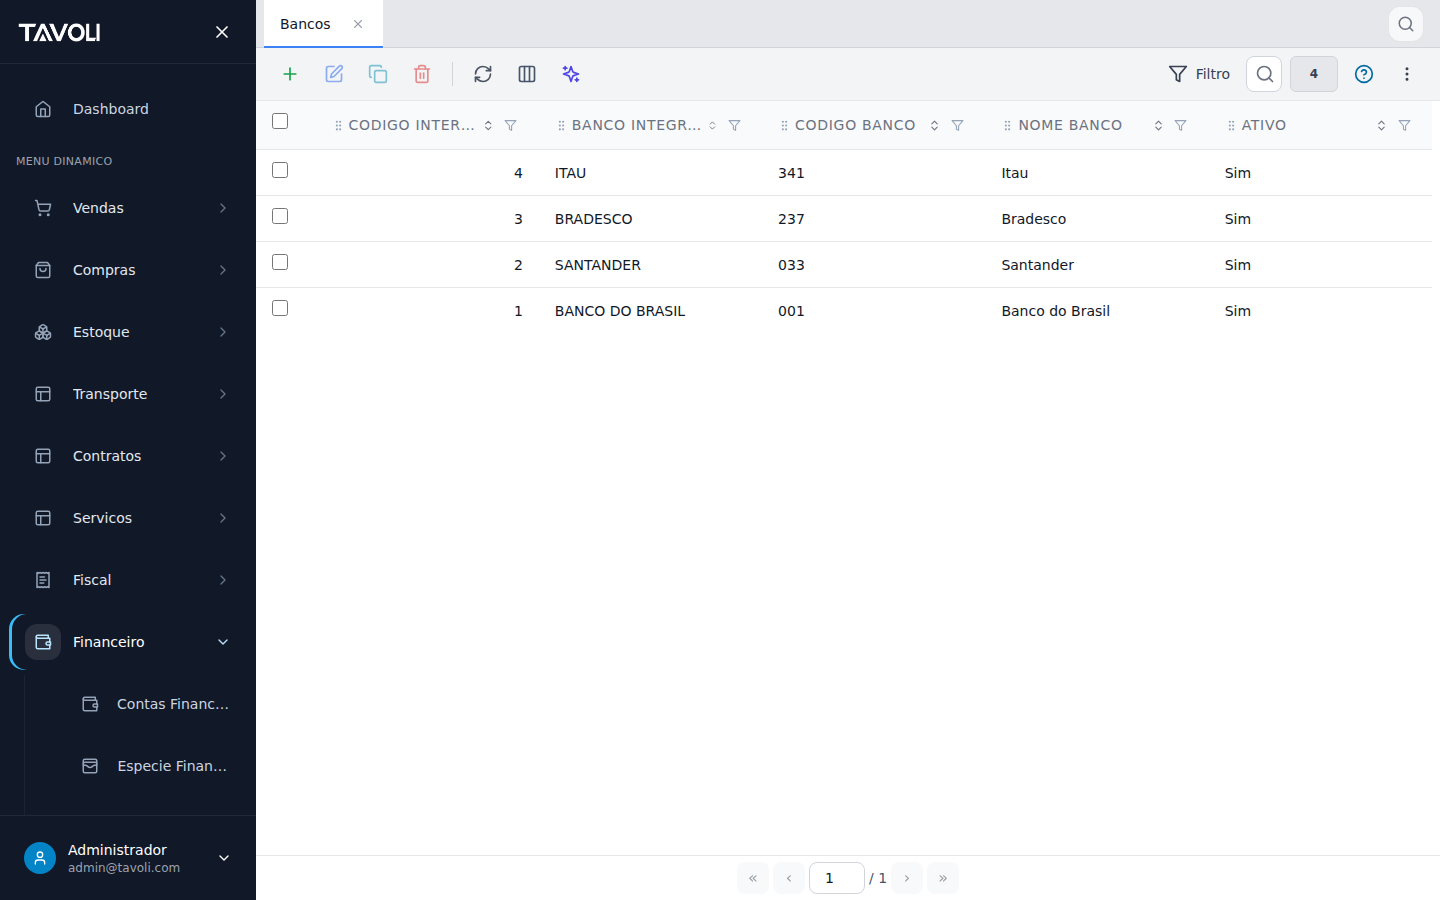Click the green add new record icon
This screenshot has width=1440, height=900.
tap(290, 74)
